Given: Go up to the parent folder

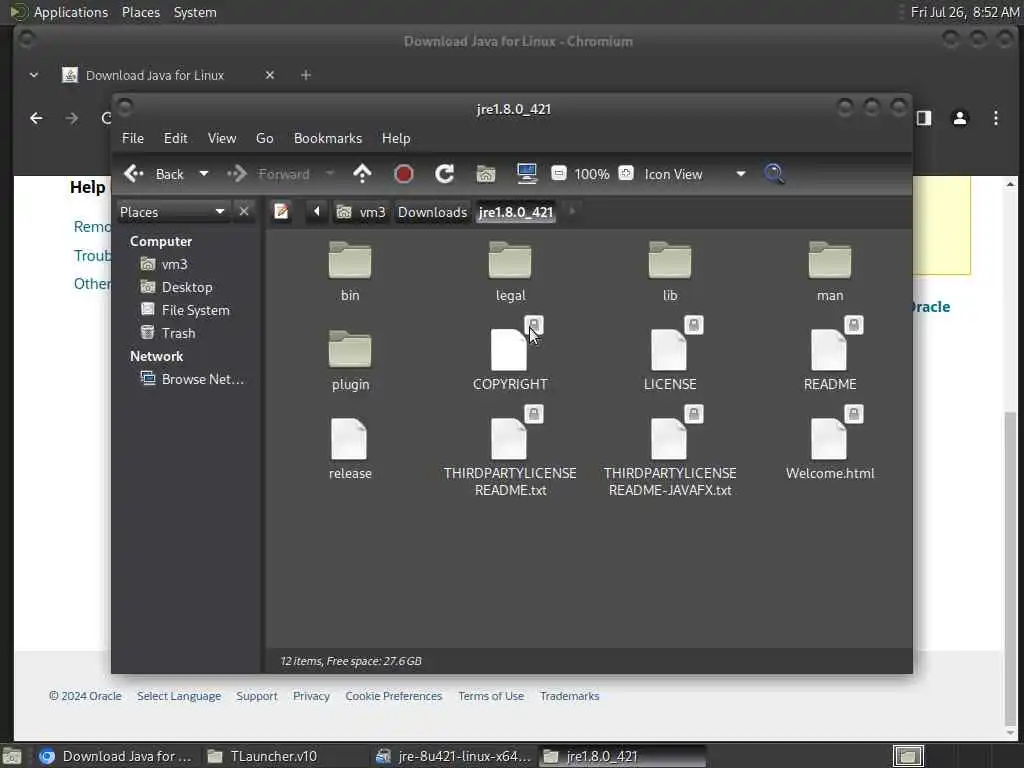Looking at the screenshot, I should [362, 174].
